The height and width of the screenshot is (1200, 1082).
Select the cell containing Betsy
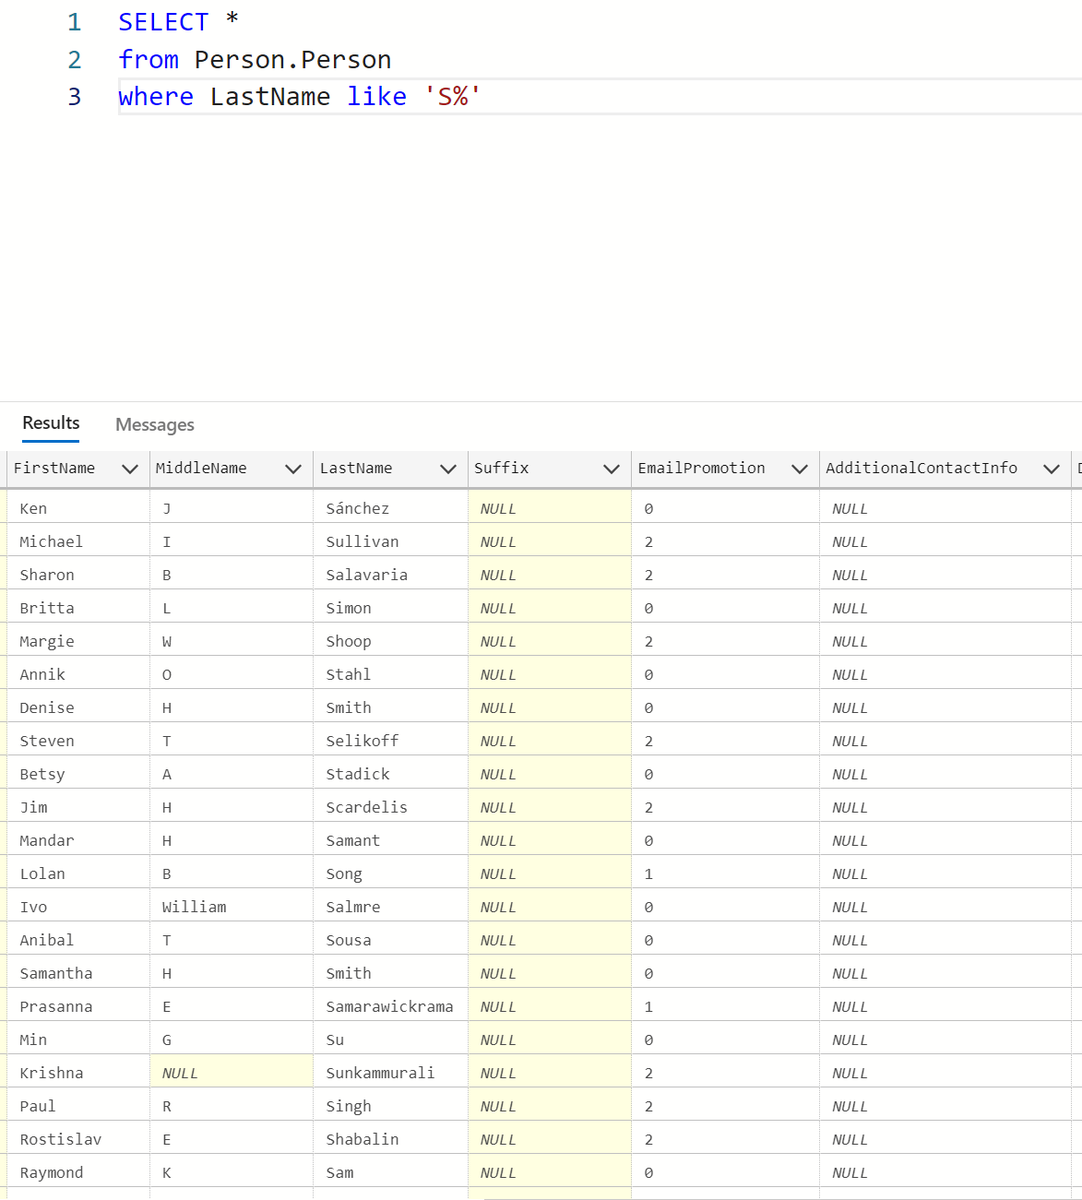78,774
